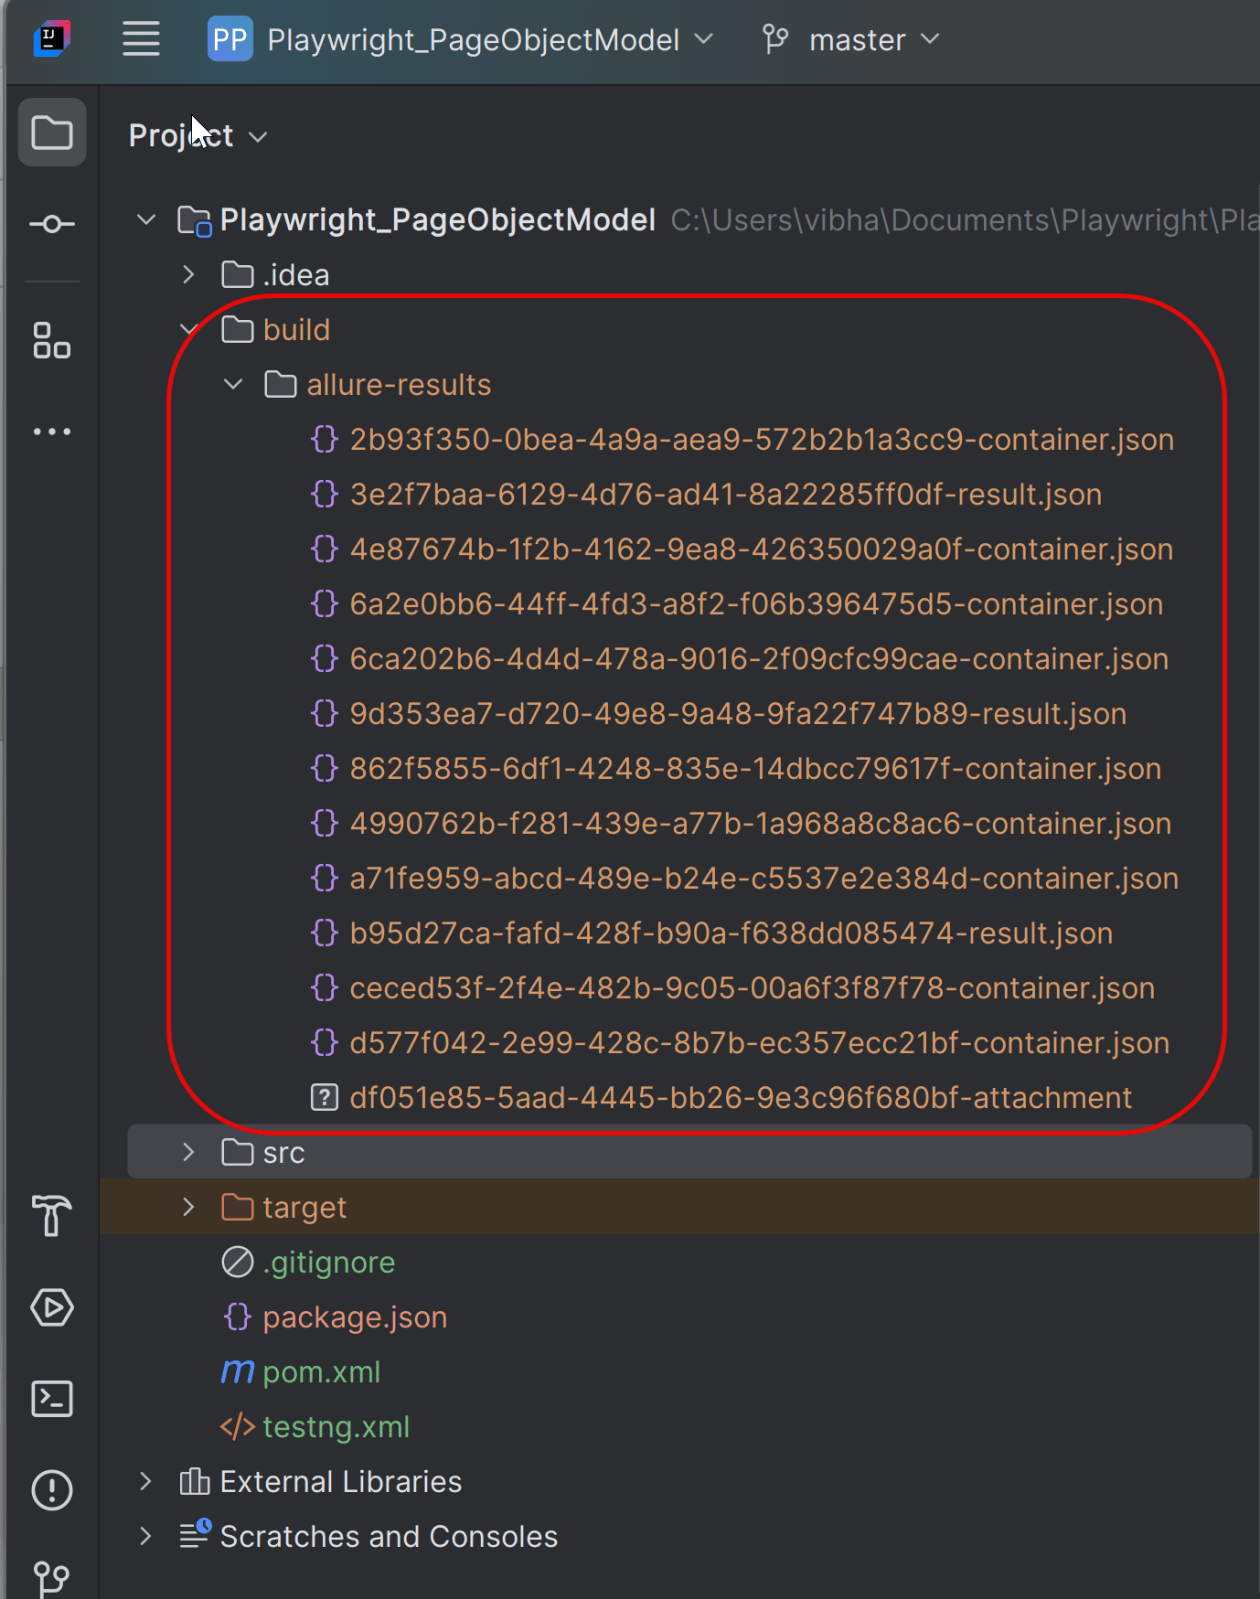Select file 862f5855-6df1 container.json
The width and height of the screenshot is (1260, 1599).
pyautogui.click(x=737, y=768)
